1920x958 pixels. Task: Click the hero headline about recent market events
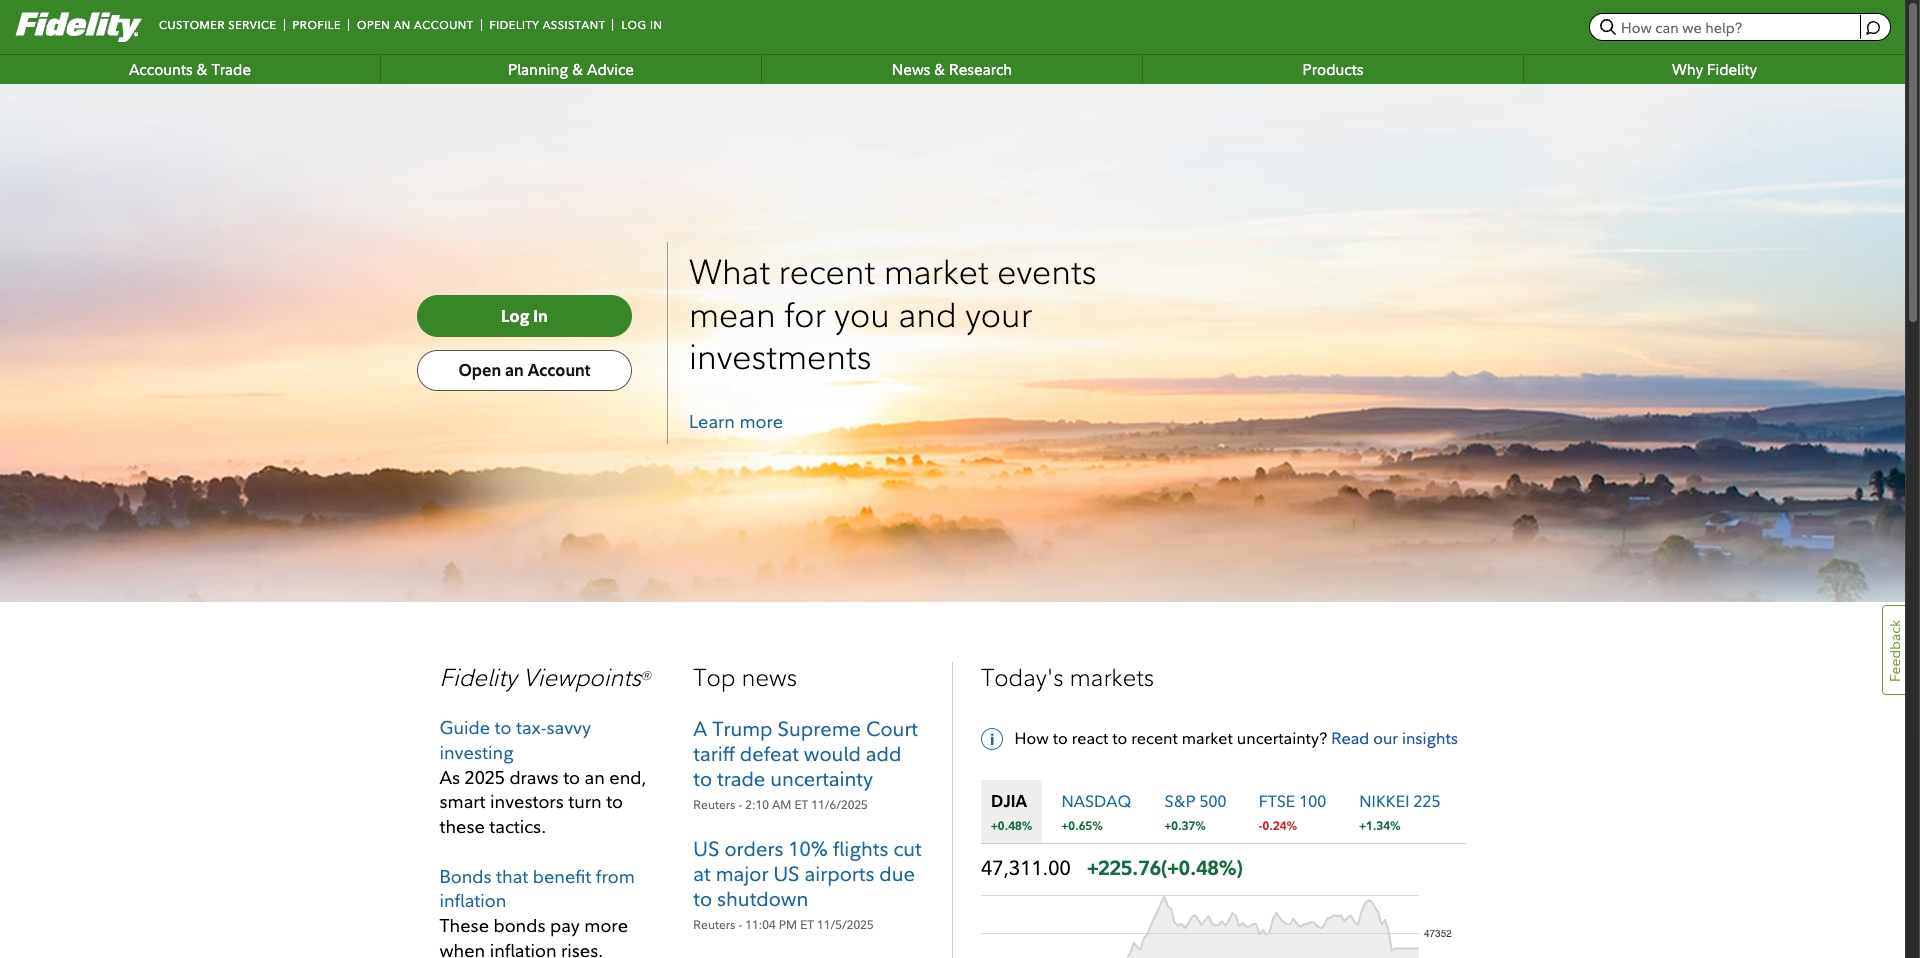pos(892,315)
